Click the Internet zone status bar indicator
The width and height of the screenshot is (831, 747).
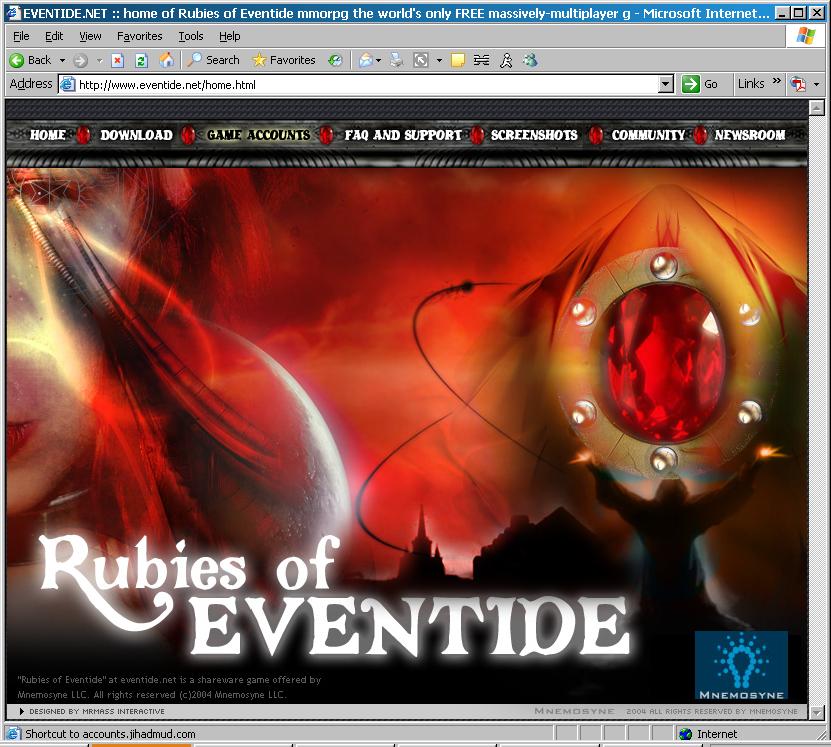pyautogui.click(x=709, y=734)
